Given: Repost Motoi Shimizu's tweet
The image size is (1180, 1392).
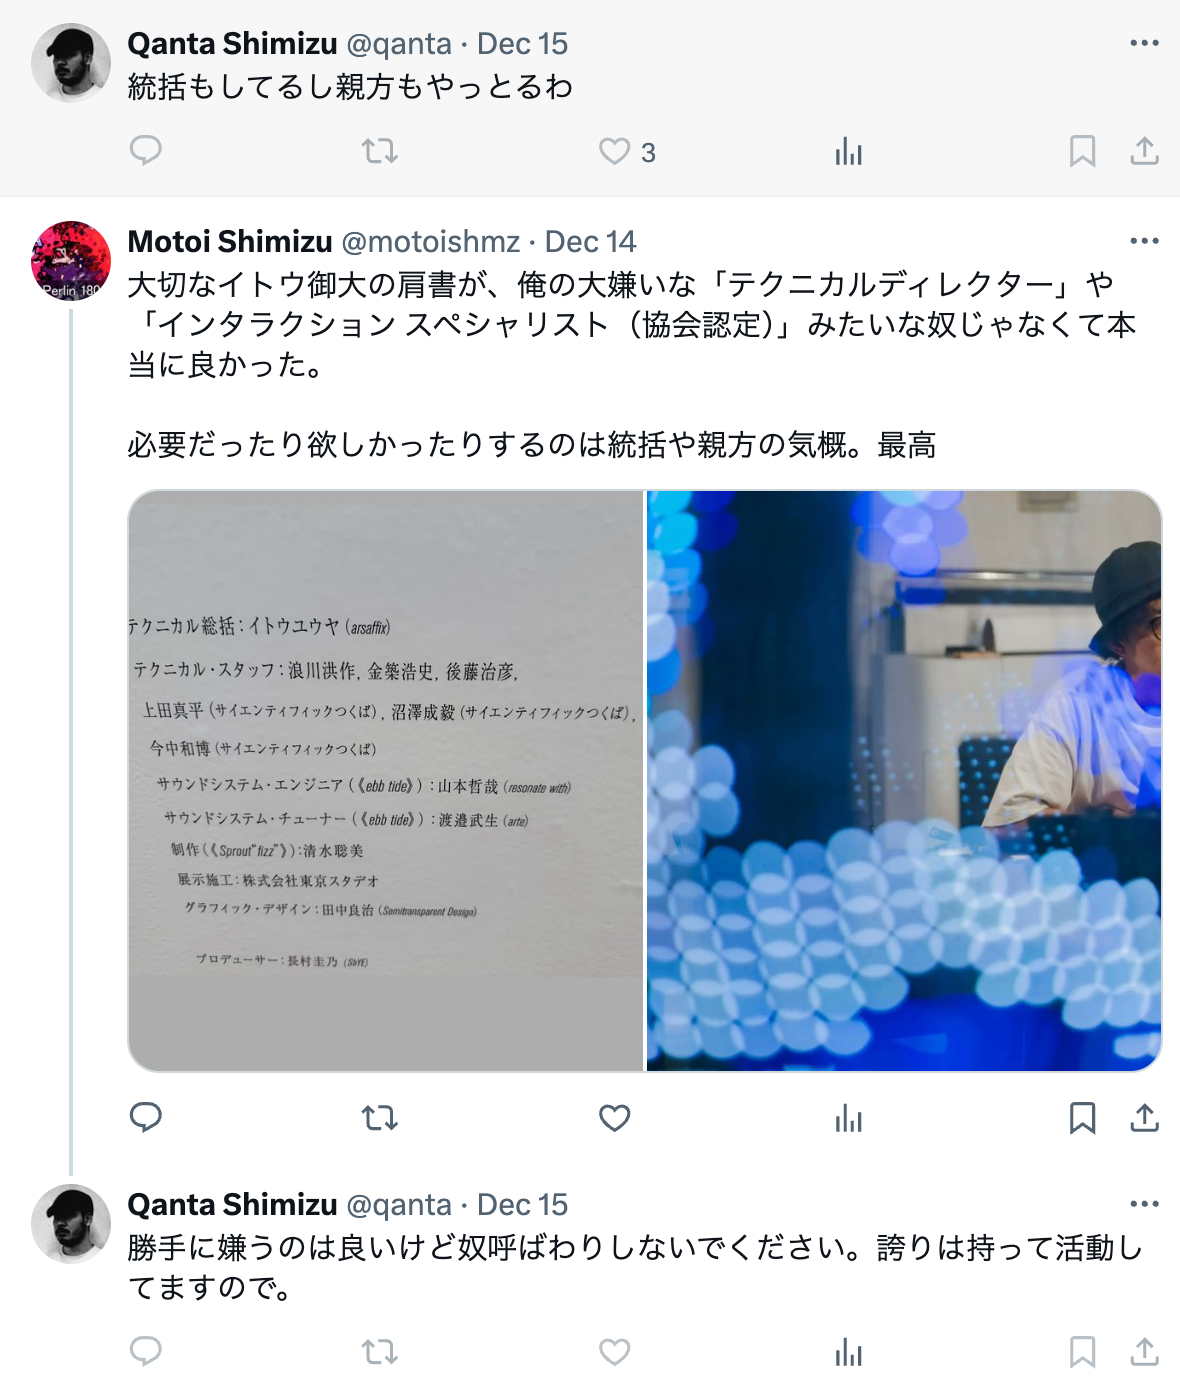Looking at the screenshot, I should pos(379,1117).
